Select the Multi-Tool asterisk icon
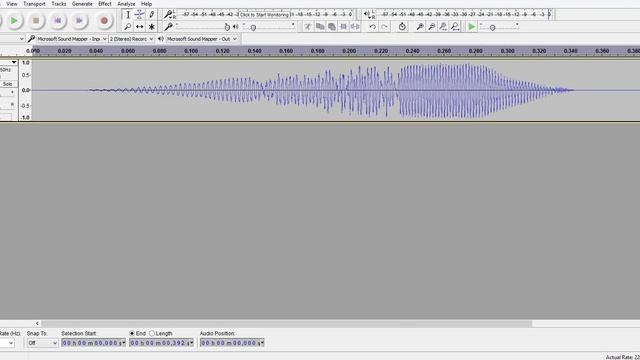The height and width of the screenshot is (360, 640). click(x=151, y=27)
